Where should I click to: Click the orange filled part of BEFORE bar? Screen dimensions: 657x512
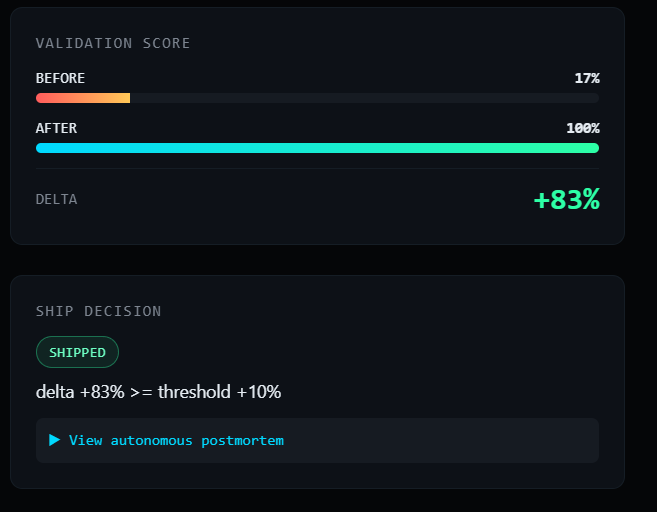pos(83,98)
